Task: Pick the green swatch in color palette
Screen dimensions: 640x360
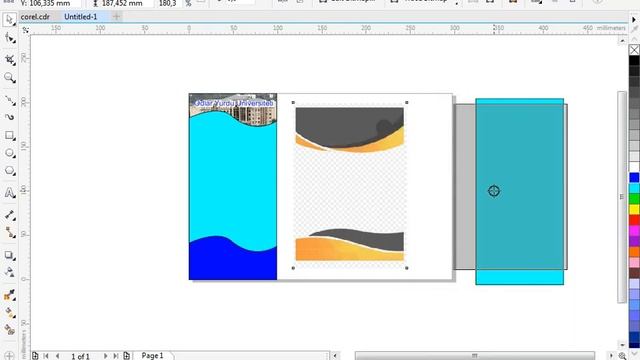Action: tap(634, 198)
